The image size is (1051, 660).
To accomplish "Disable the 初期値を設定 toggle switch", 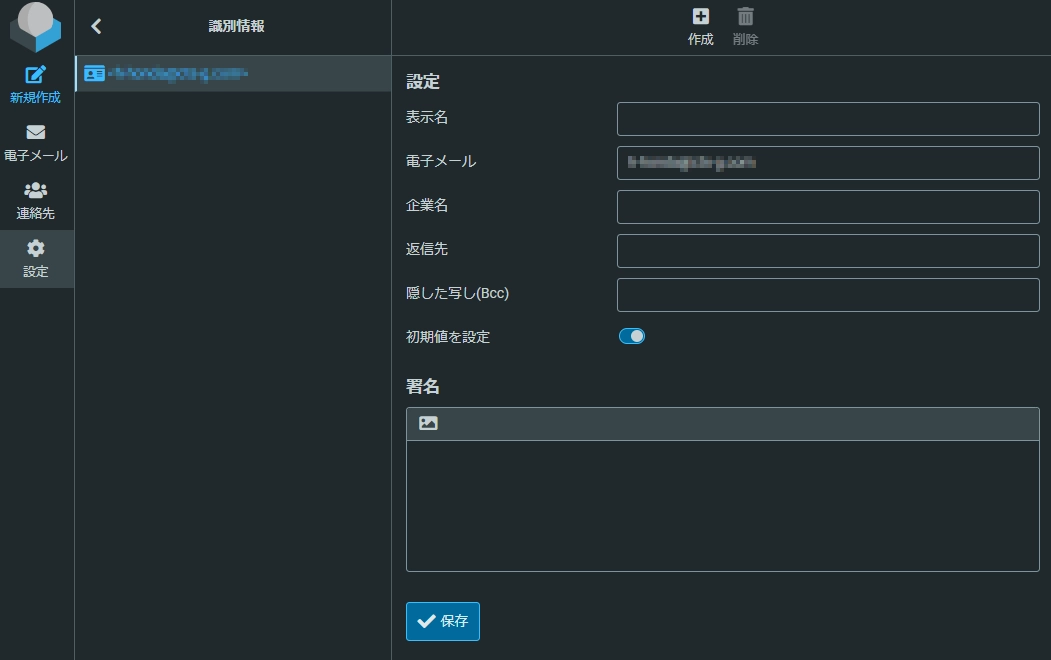I will click(632, 336).
